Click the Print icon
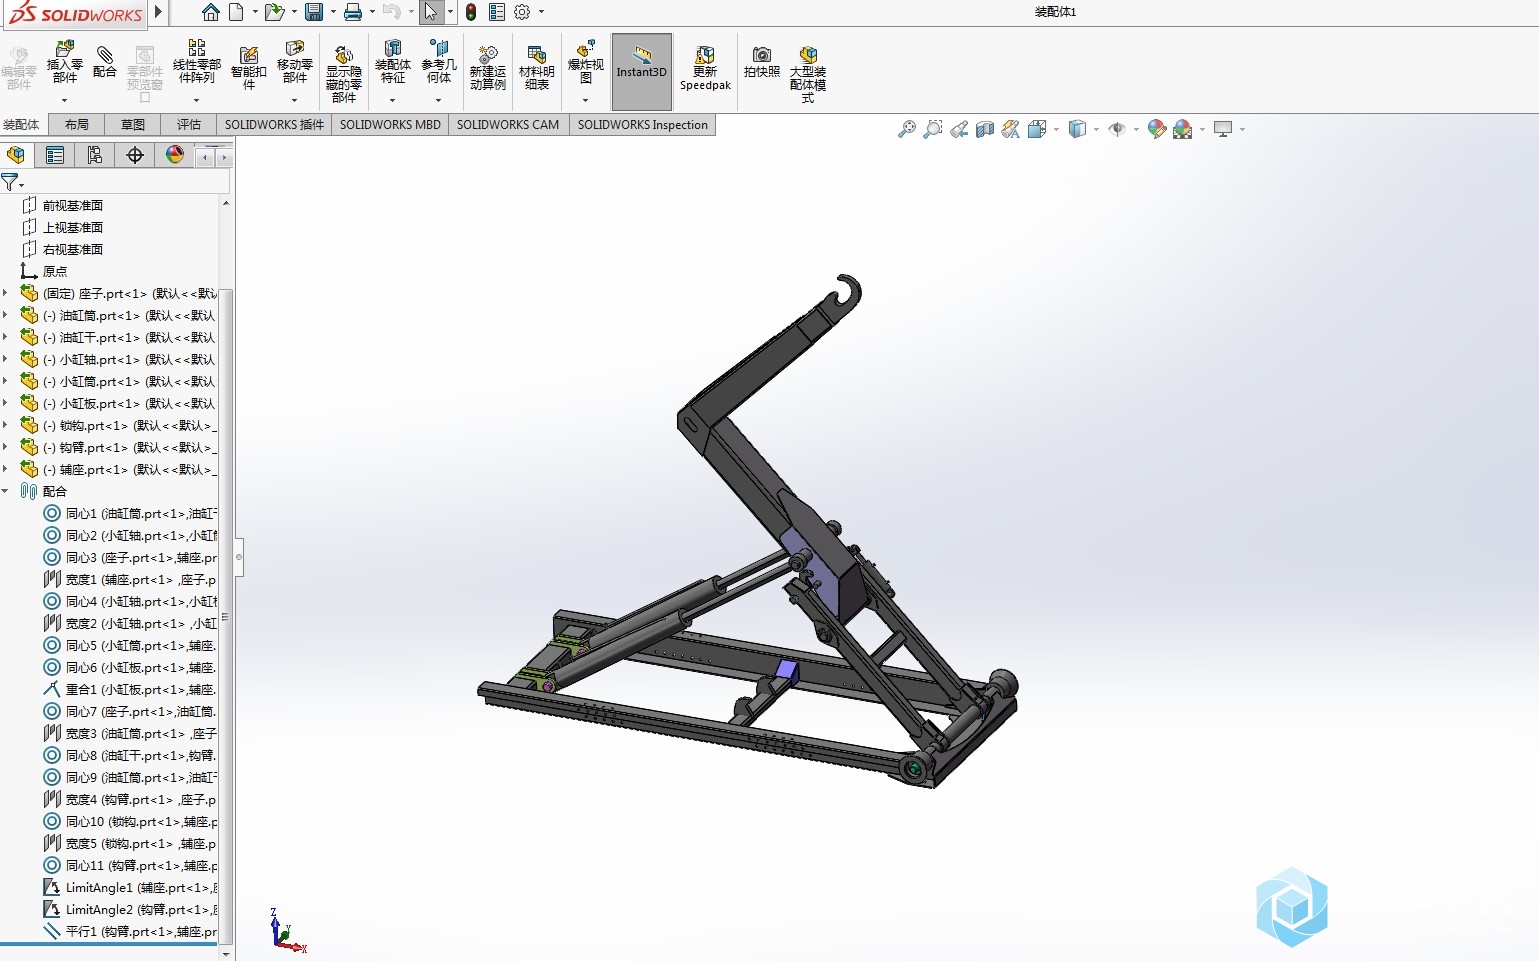The image size is (1539, 961). (353, 12)
